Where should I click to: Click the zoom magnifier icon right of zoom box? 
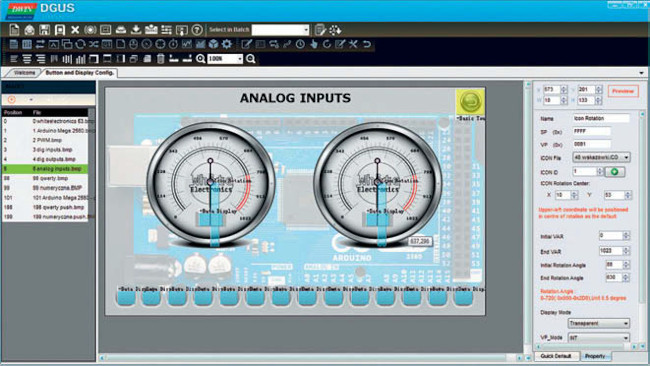[250, 59]
